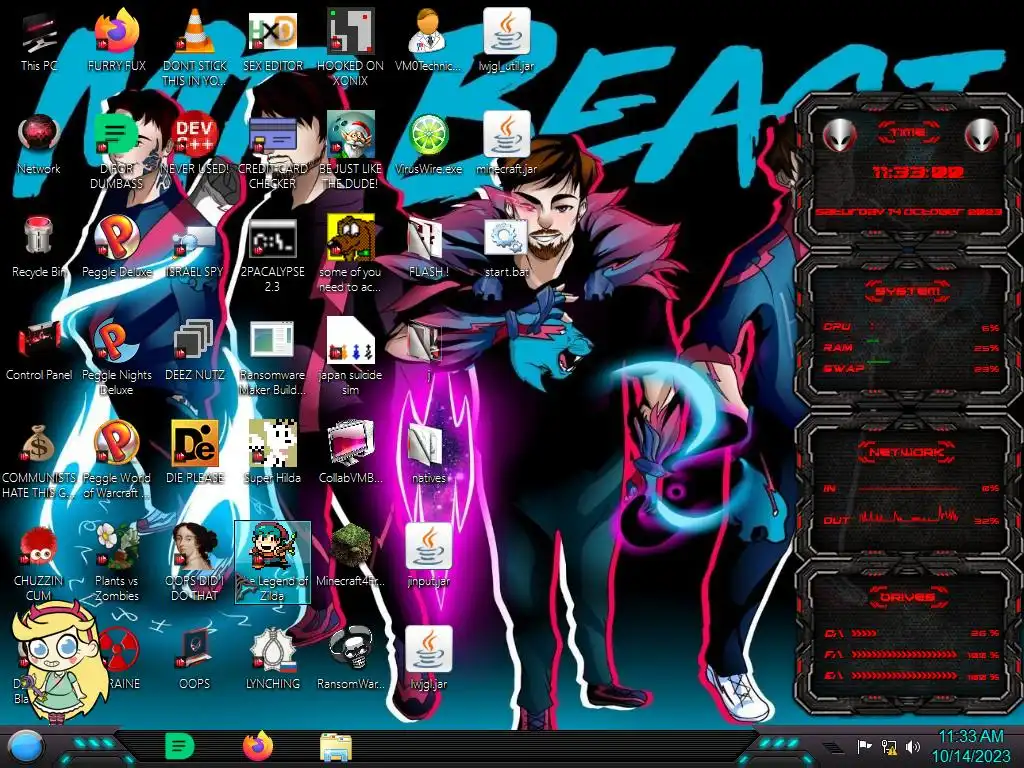Select the Minecraft4Fr... grass block icon
Image resolution: width=1024 pixels, height=768 pixels.
[350, 556]
